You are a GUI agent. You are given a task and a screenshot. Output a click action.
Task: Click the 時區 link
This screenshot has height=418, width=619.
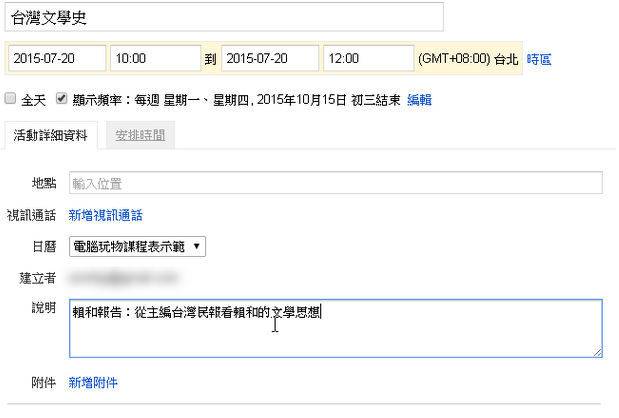(538, 60)
